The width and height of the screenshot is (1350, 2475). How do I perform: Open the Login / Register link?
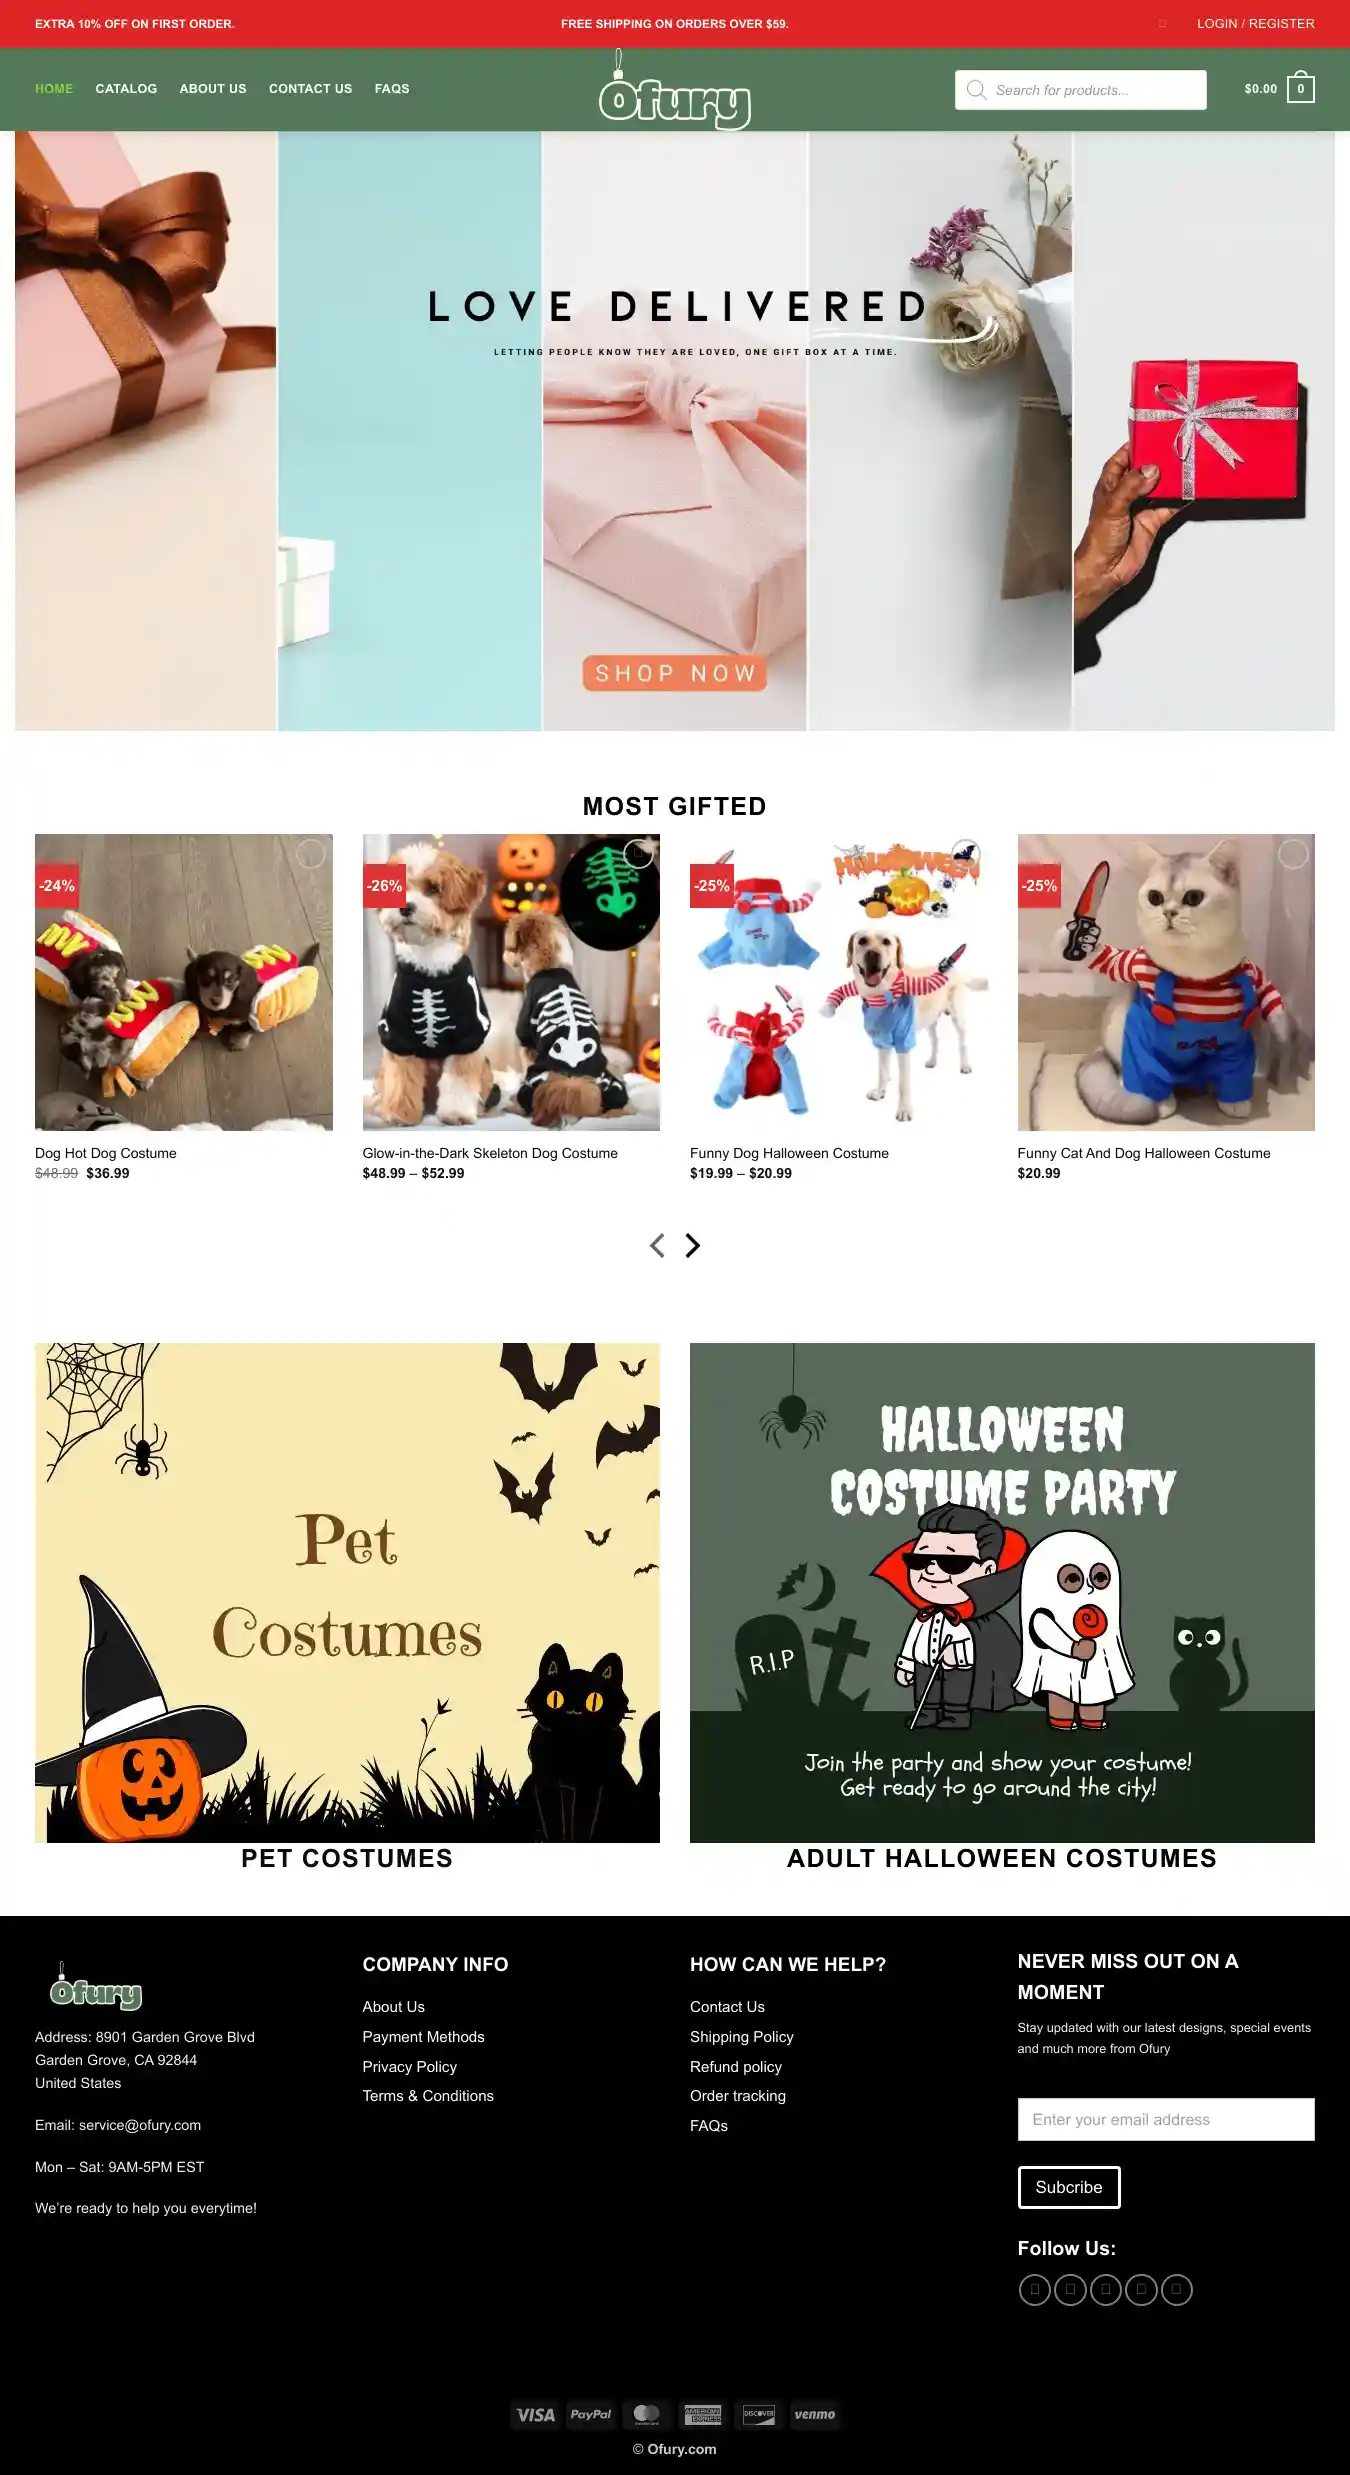coord(1256,23)
